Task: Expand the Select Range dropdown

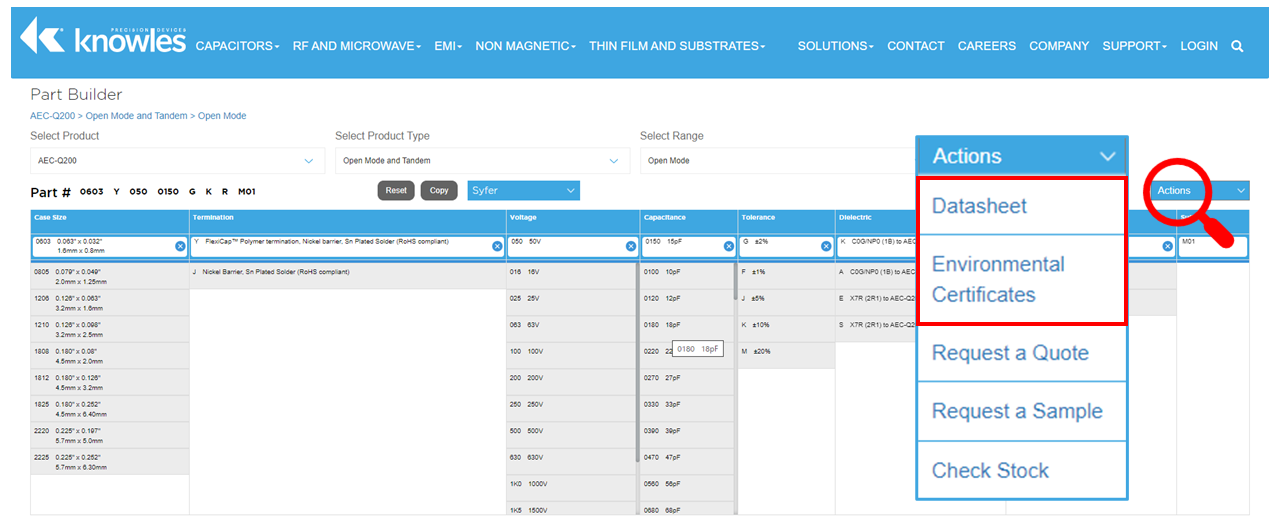Action: pyautogui.click(x=777, y=160)
